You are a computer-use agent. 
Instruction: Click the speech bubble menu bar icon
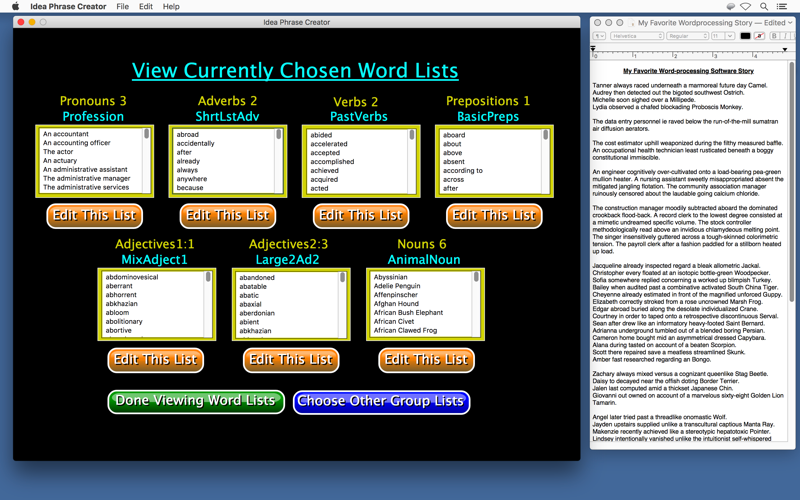[731, 6]
